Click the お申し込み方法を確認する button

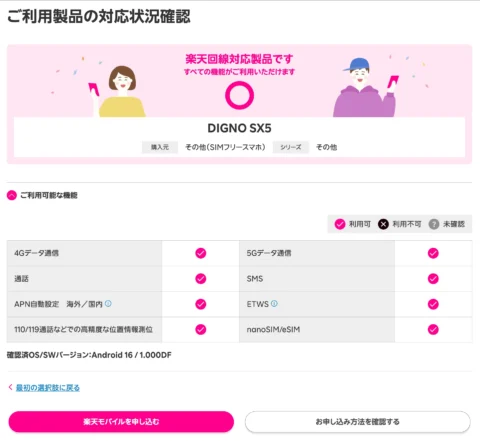(358, 422)
